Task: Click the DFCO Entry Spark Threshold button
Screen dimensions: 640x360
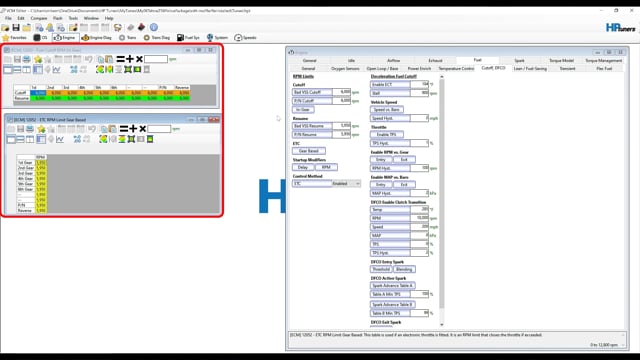Action: pos(381,269)
